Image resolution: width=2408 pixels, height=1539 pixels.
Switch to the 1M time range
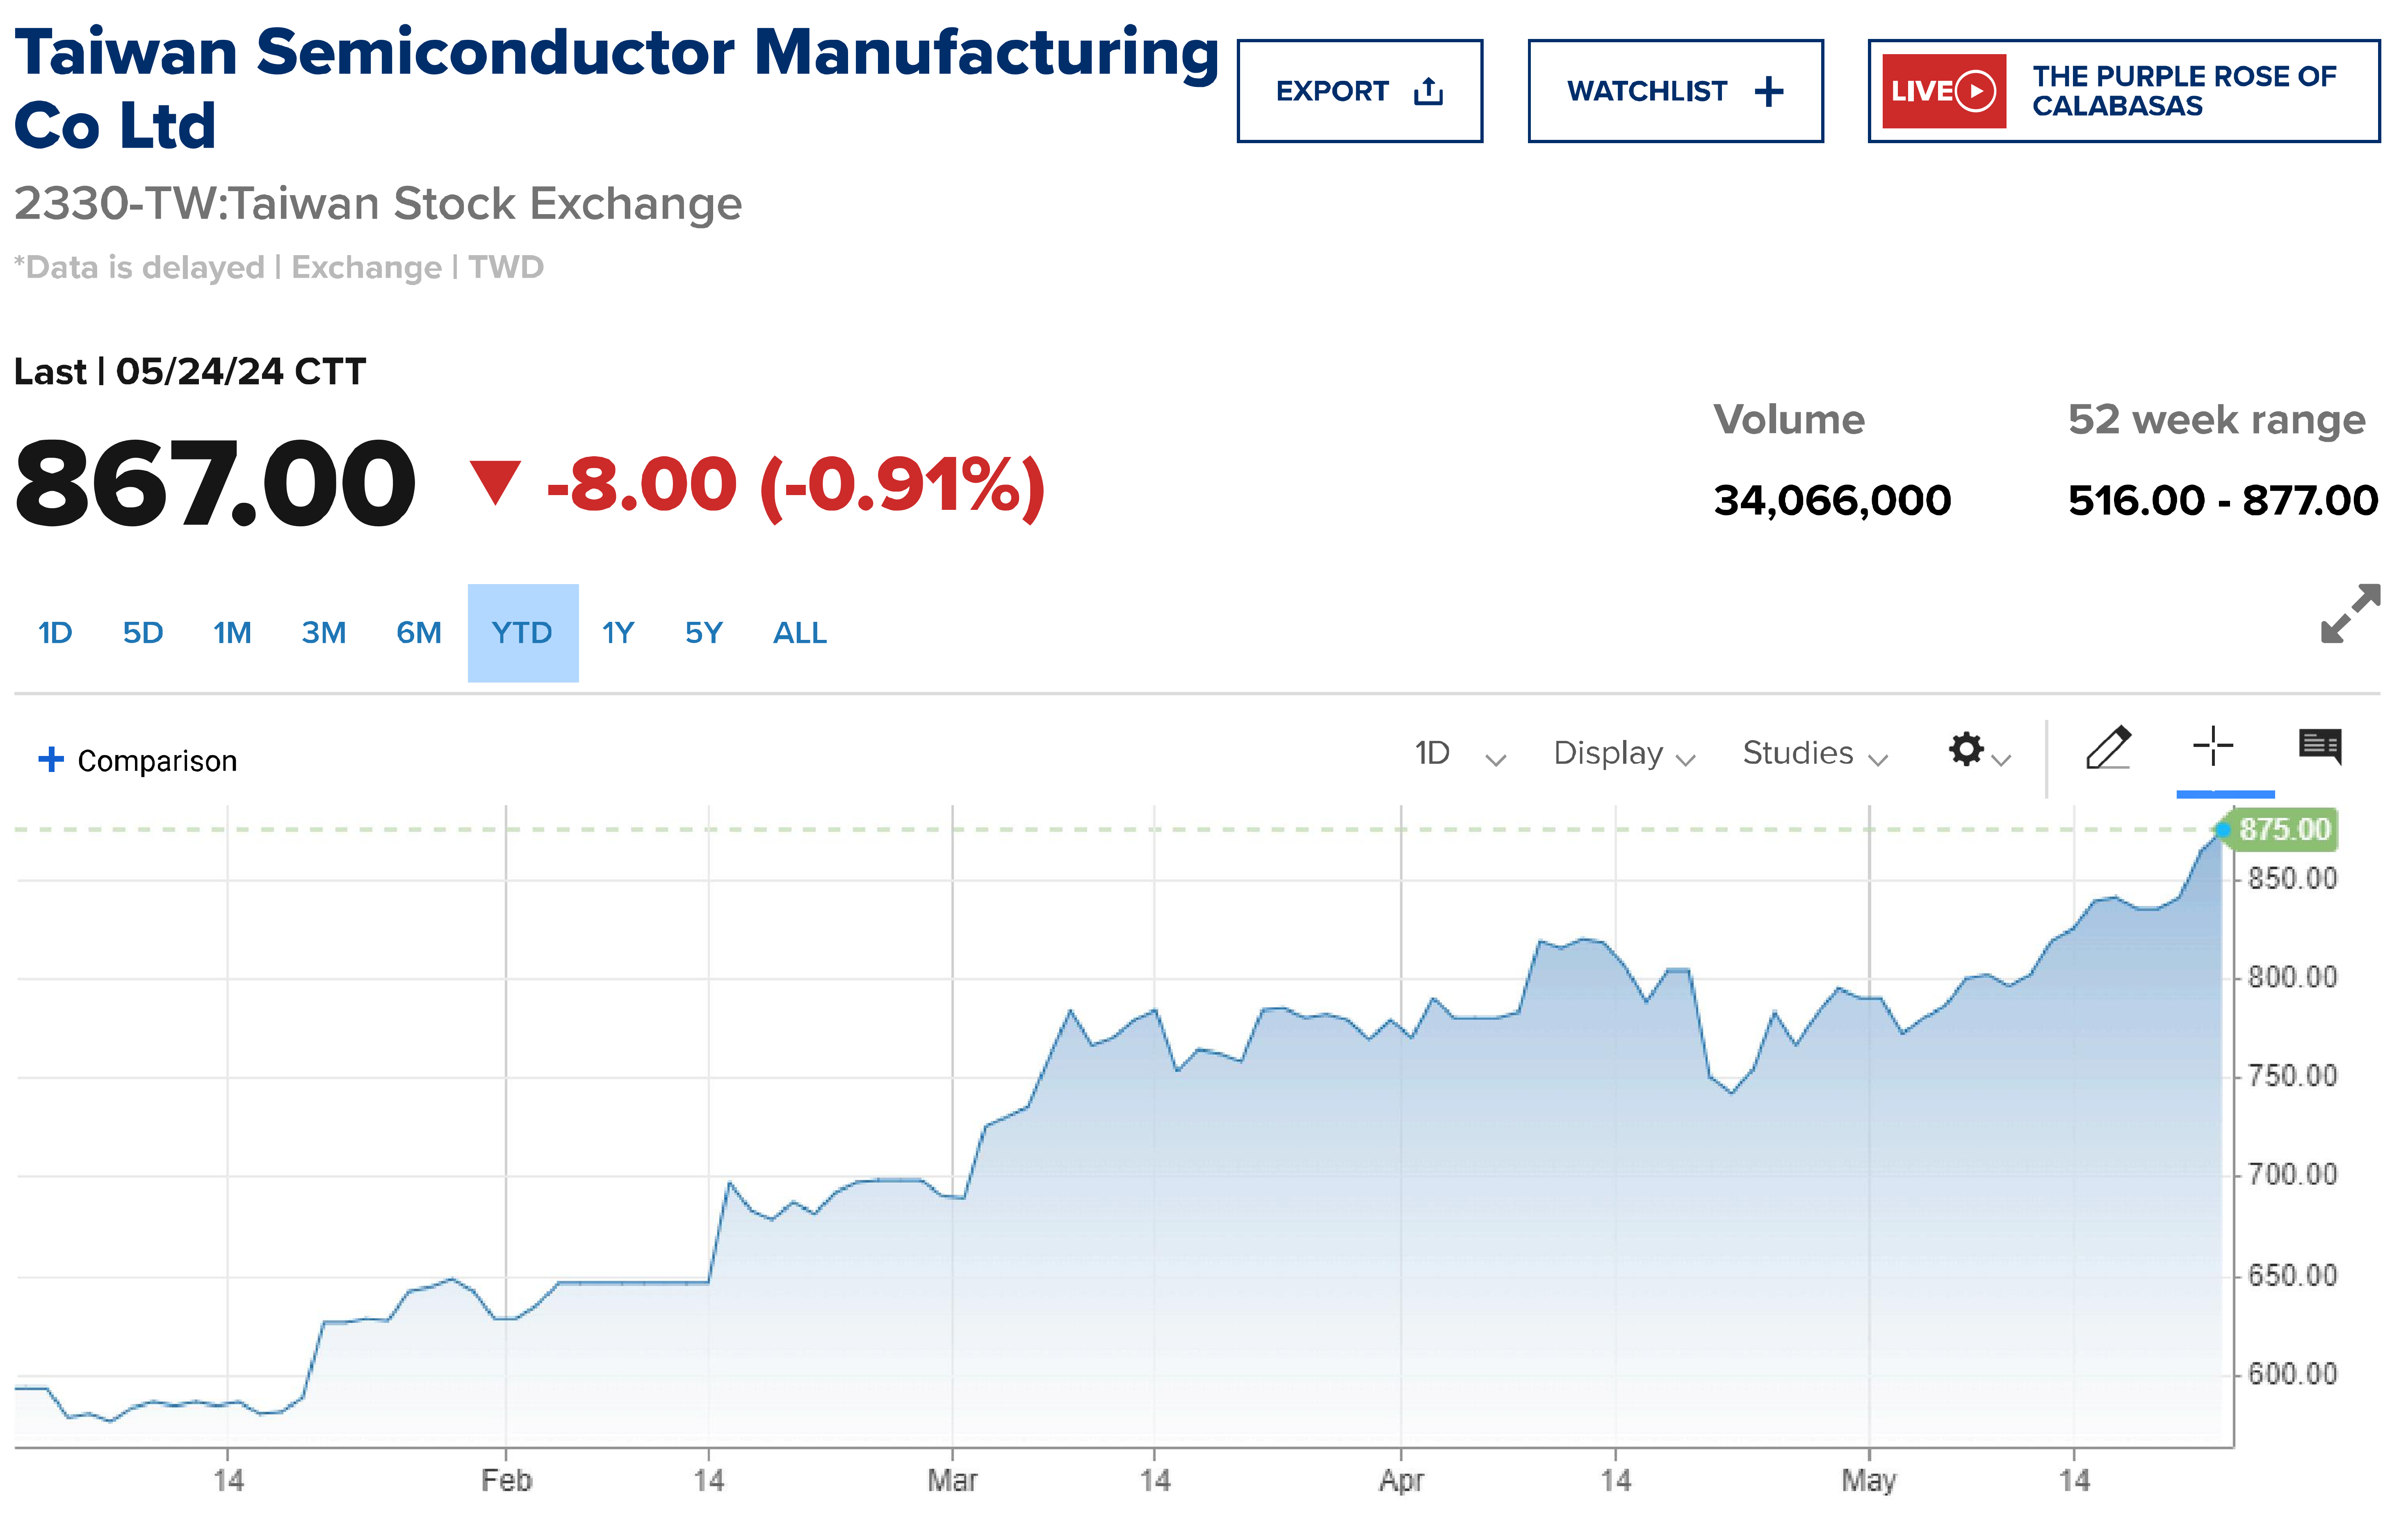coord(232,633)
